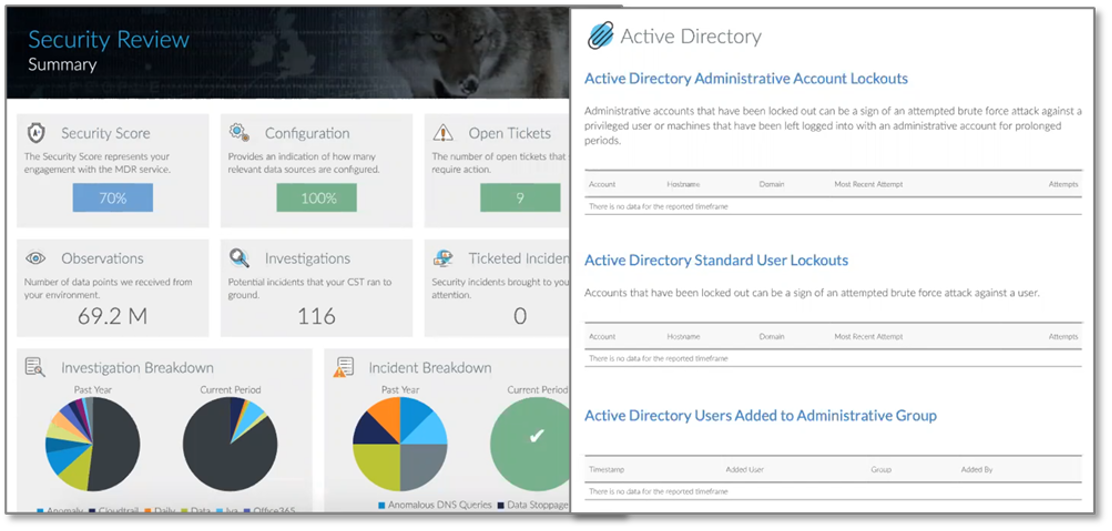Viewport: 1112px width, 531px height.
Task: Click the Anomalous DNS Queries legend swatch
Action: 382,505
